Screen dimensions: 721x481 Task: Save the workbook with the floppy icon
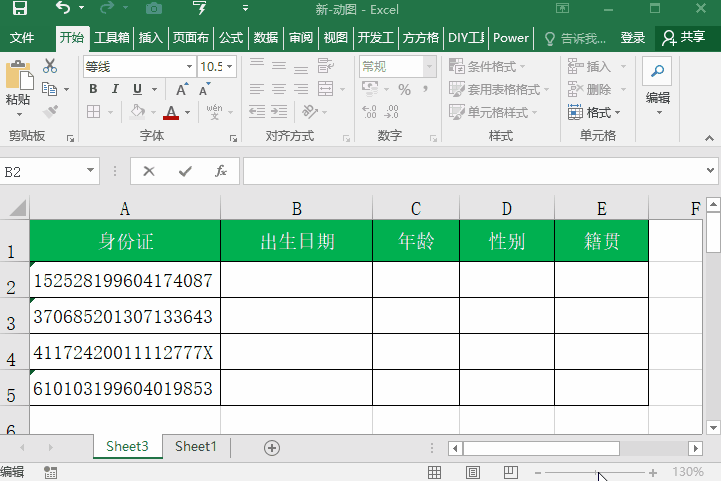coord(19,8)
